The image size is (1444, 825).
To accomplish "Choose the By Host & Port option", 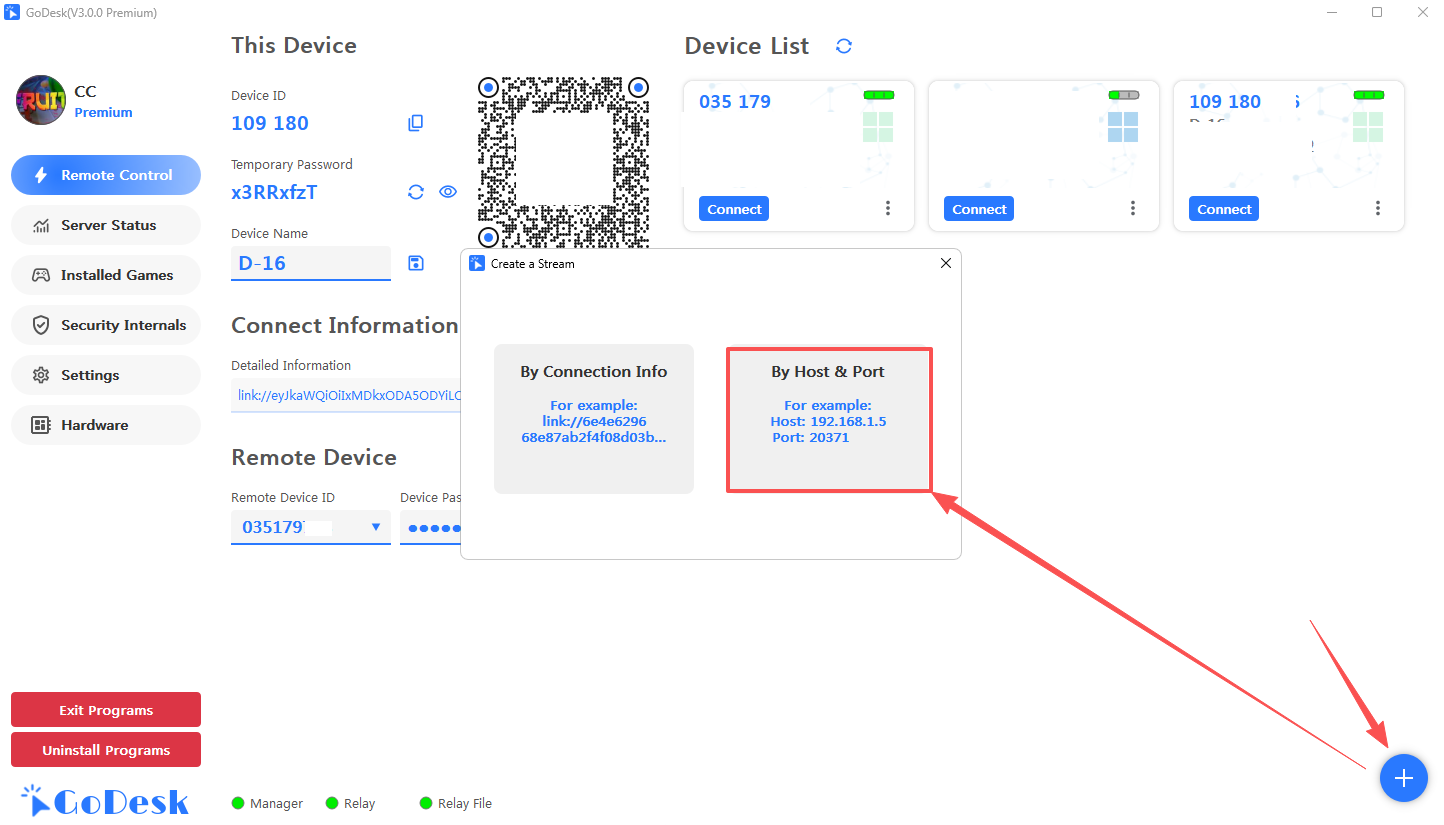I will tap(828, 419).
